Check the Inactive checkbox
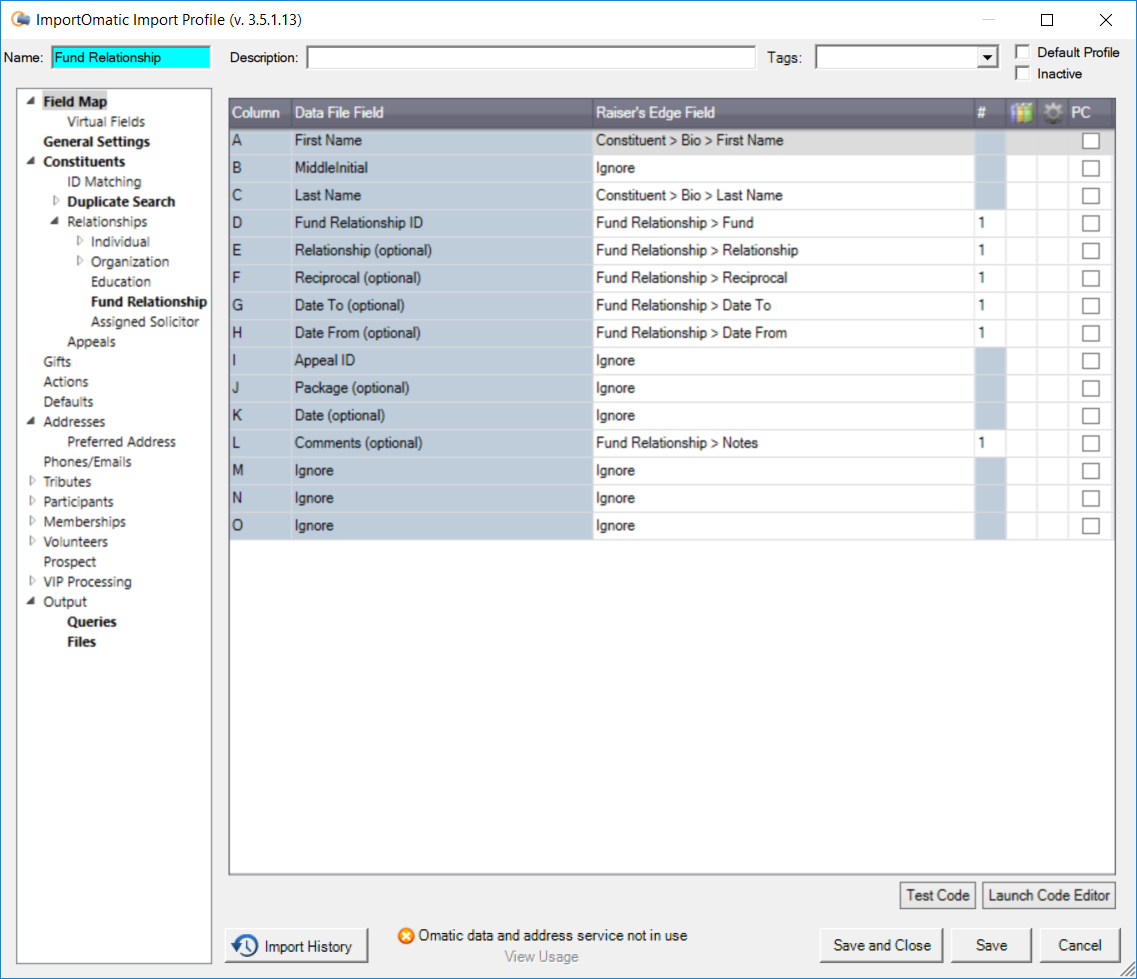This screenshot has width=1137, height=979. (1022, 73)
